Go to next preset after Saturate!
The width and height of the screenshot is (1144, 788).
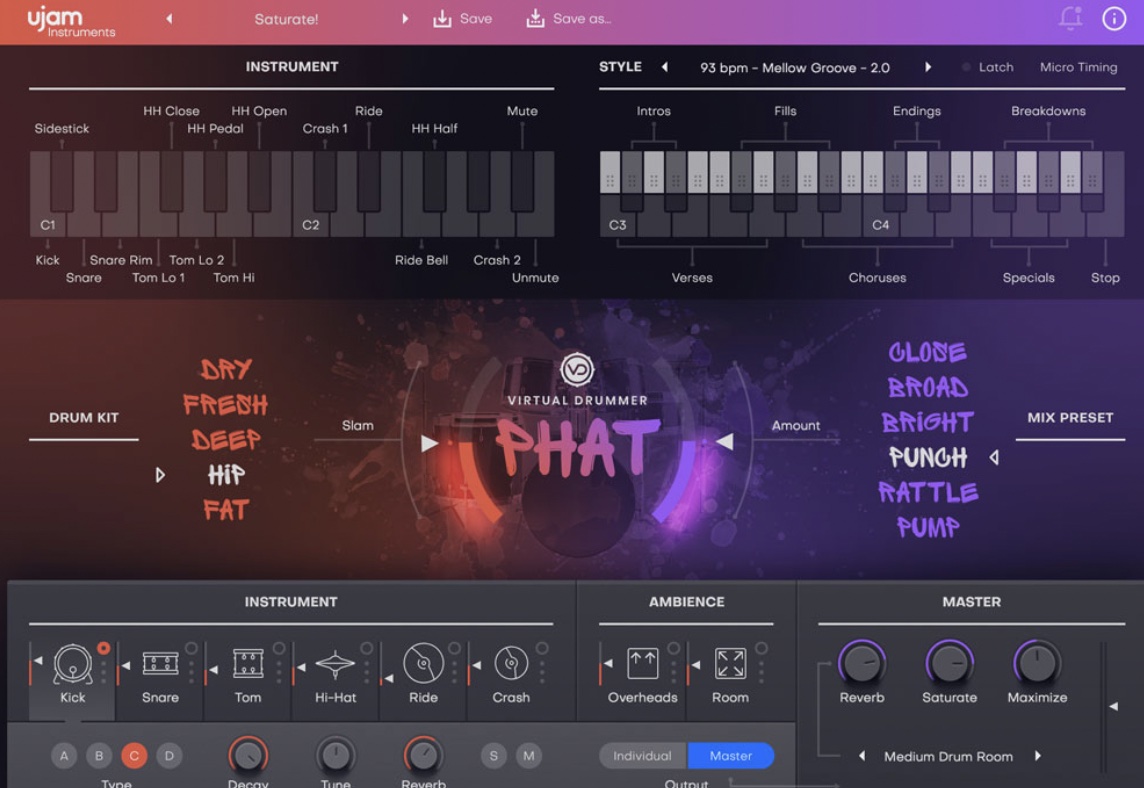(x=405, y=19)
